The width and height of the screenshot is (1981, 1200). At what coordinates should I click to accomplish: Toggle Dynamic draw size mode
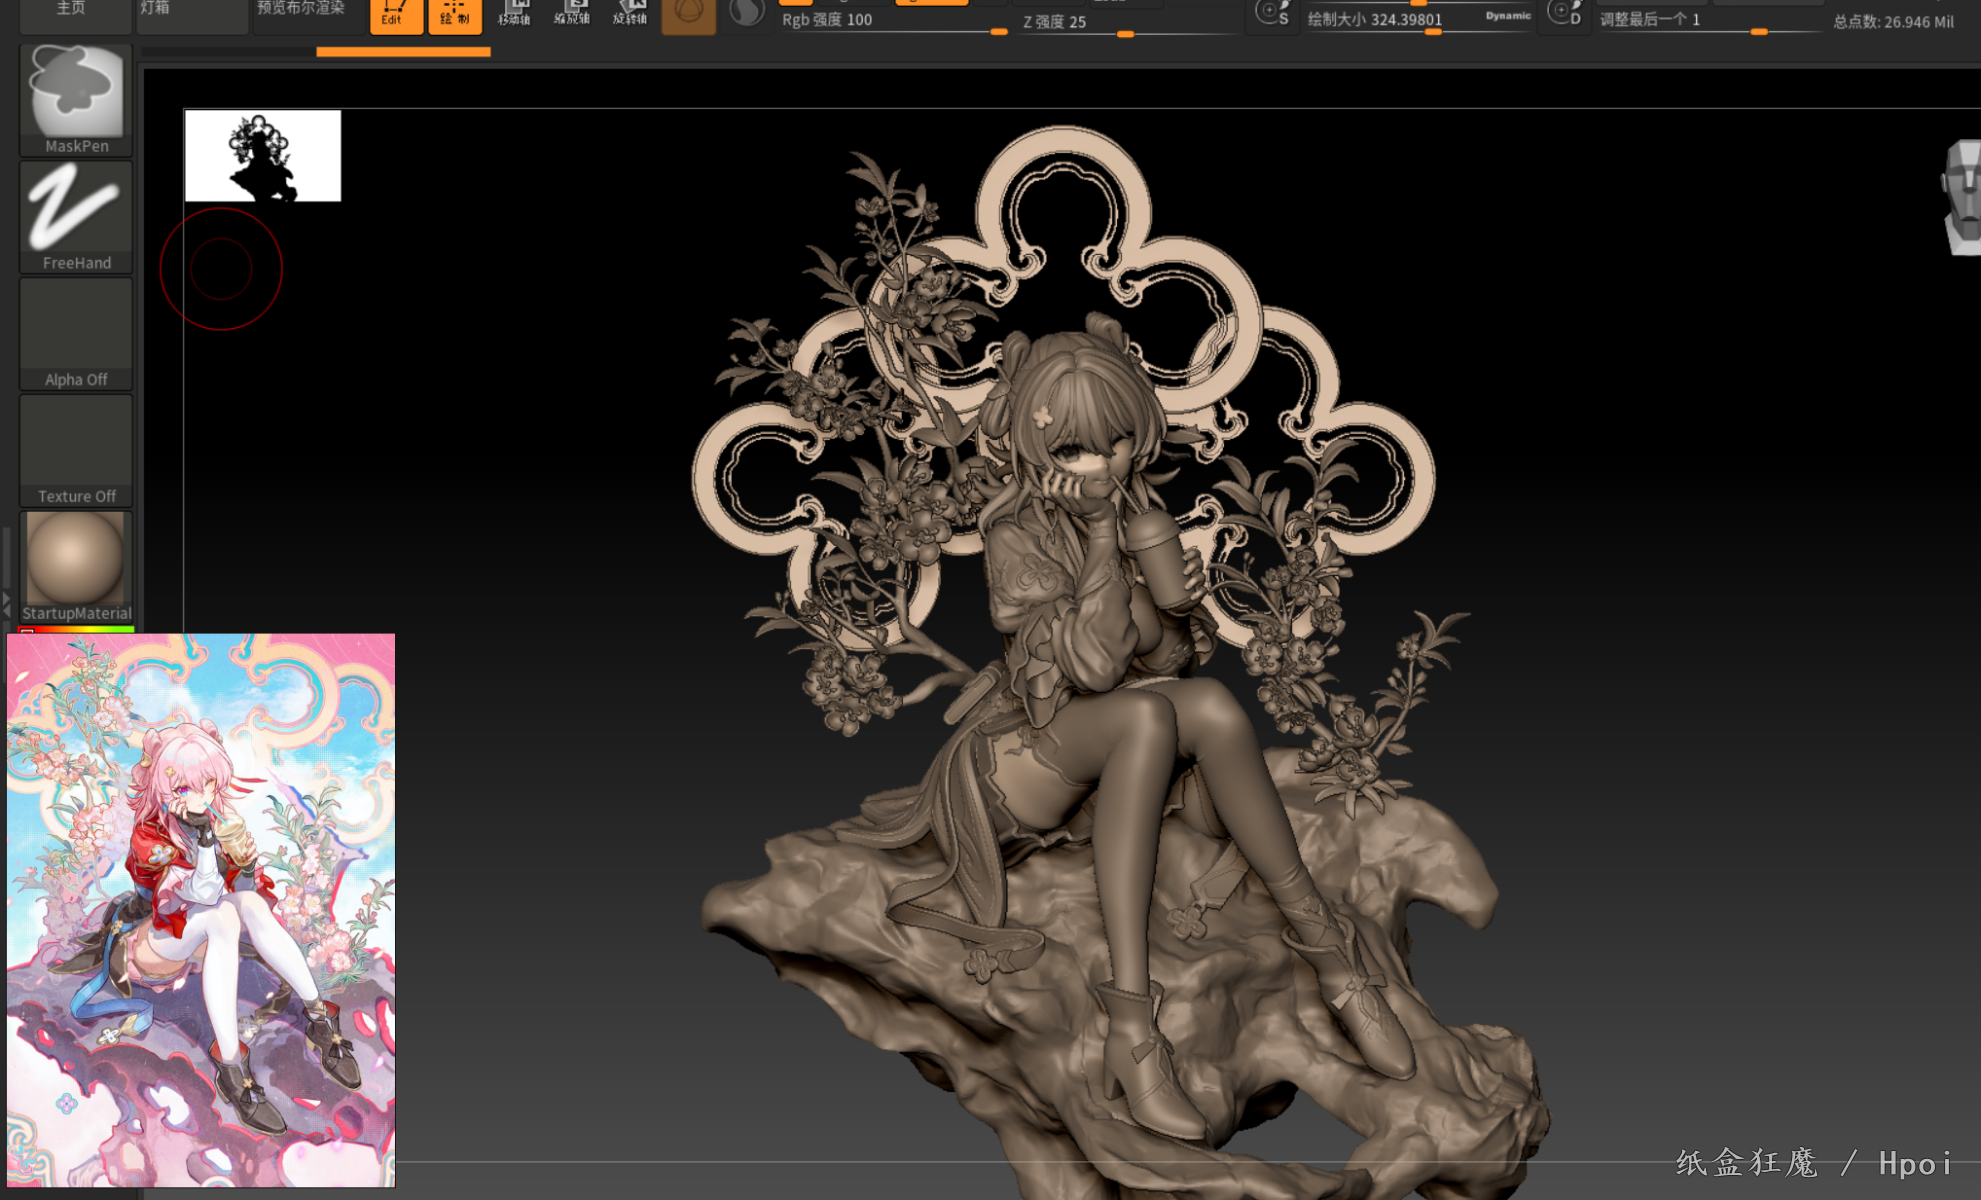(x=1507, y=16)
